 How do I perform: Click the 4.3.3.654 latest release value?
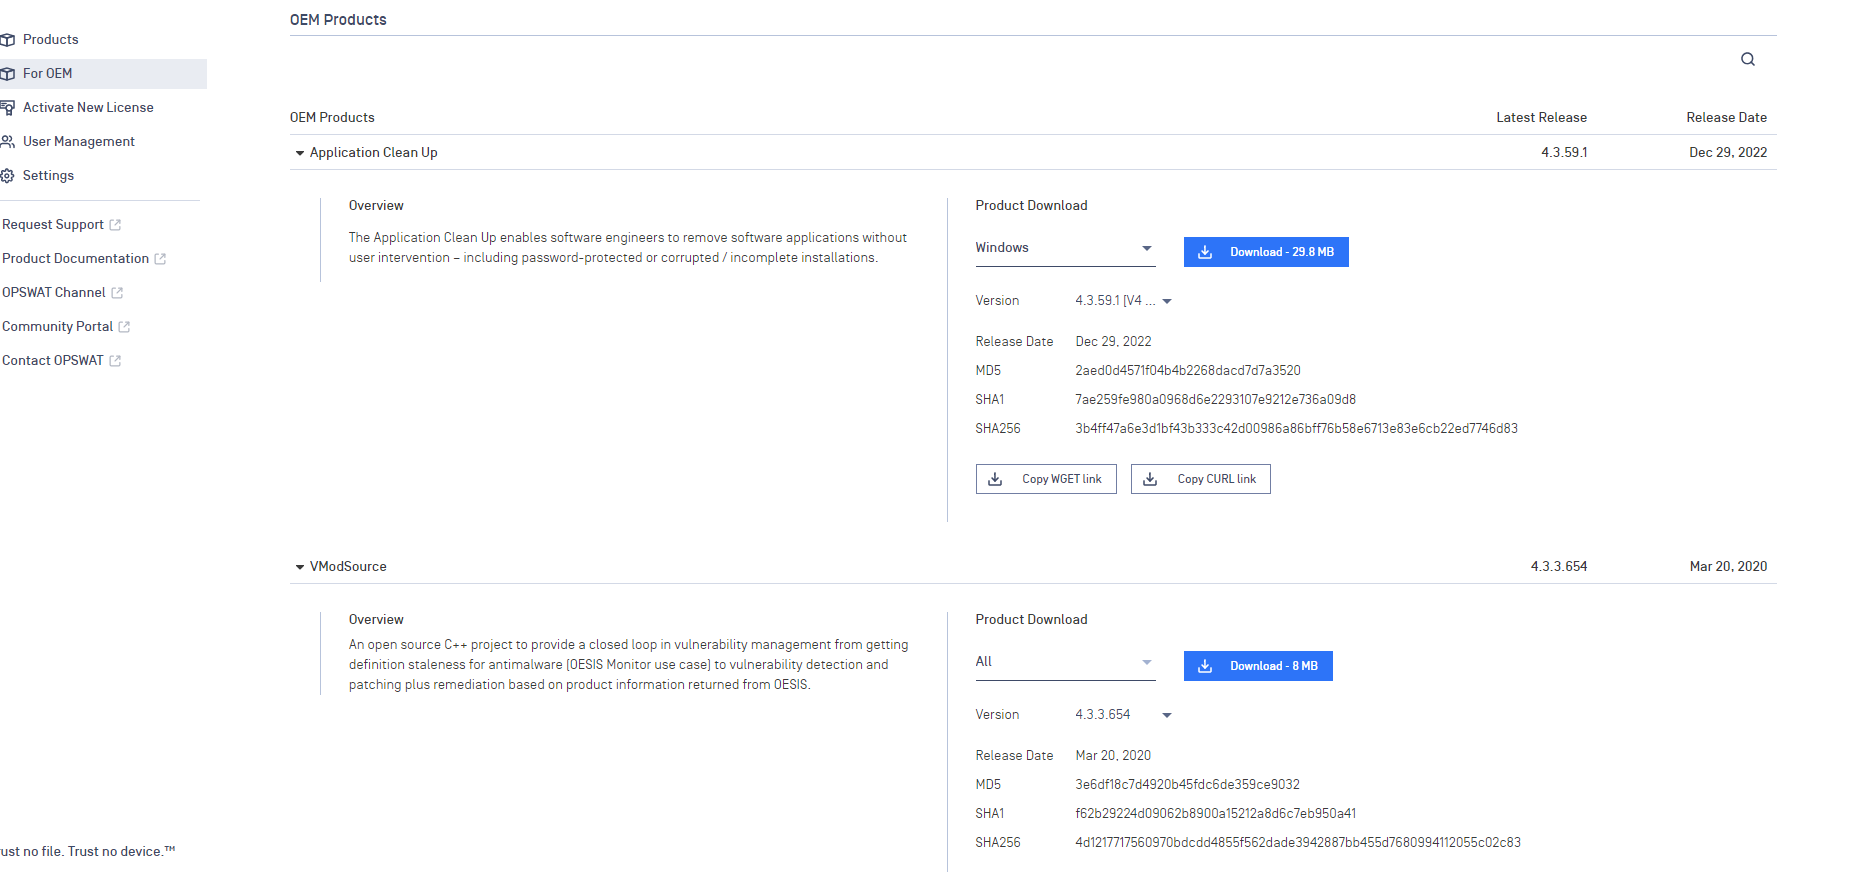coord(1559,567)
